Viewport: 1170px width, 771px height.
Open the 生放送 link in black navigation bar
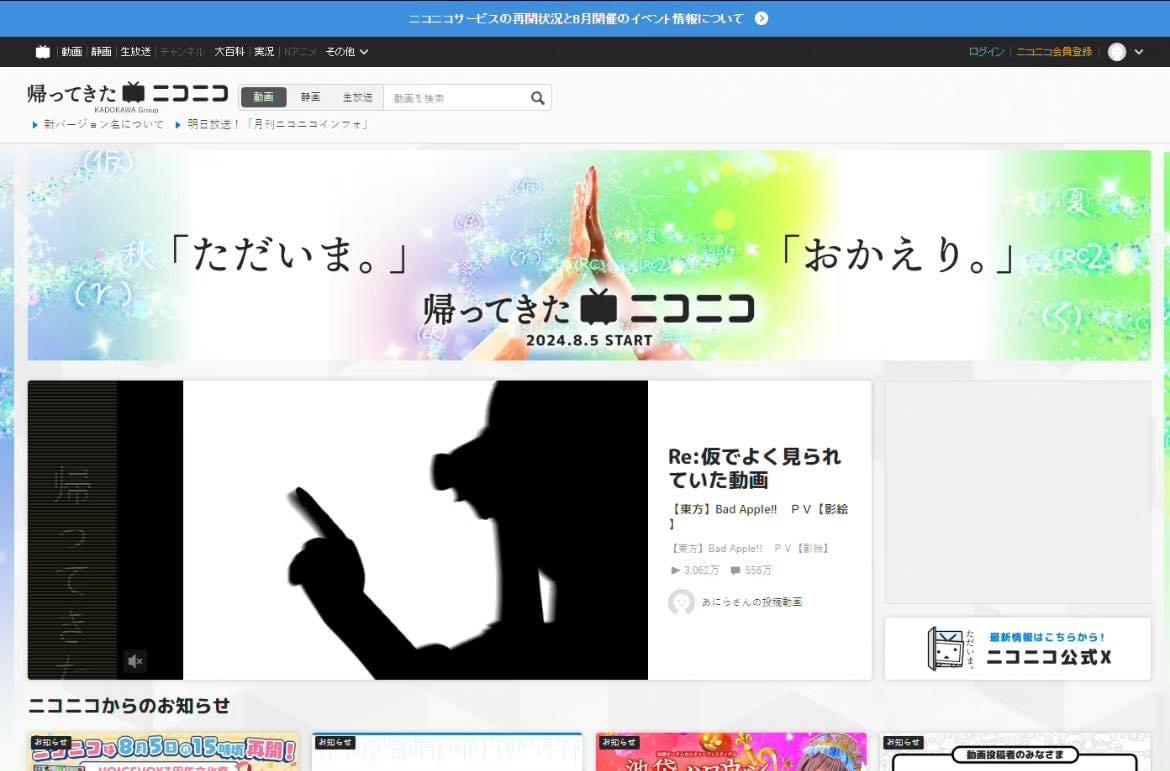pyautogui.click(x=136, y=51)
